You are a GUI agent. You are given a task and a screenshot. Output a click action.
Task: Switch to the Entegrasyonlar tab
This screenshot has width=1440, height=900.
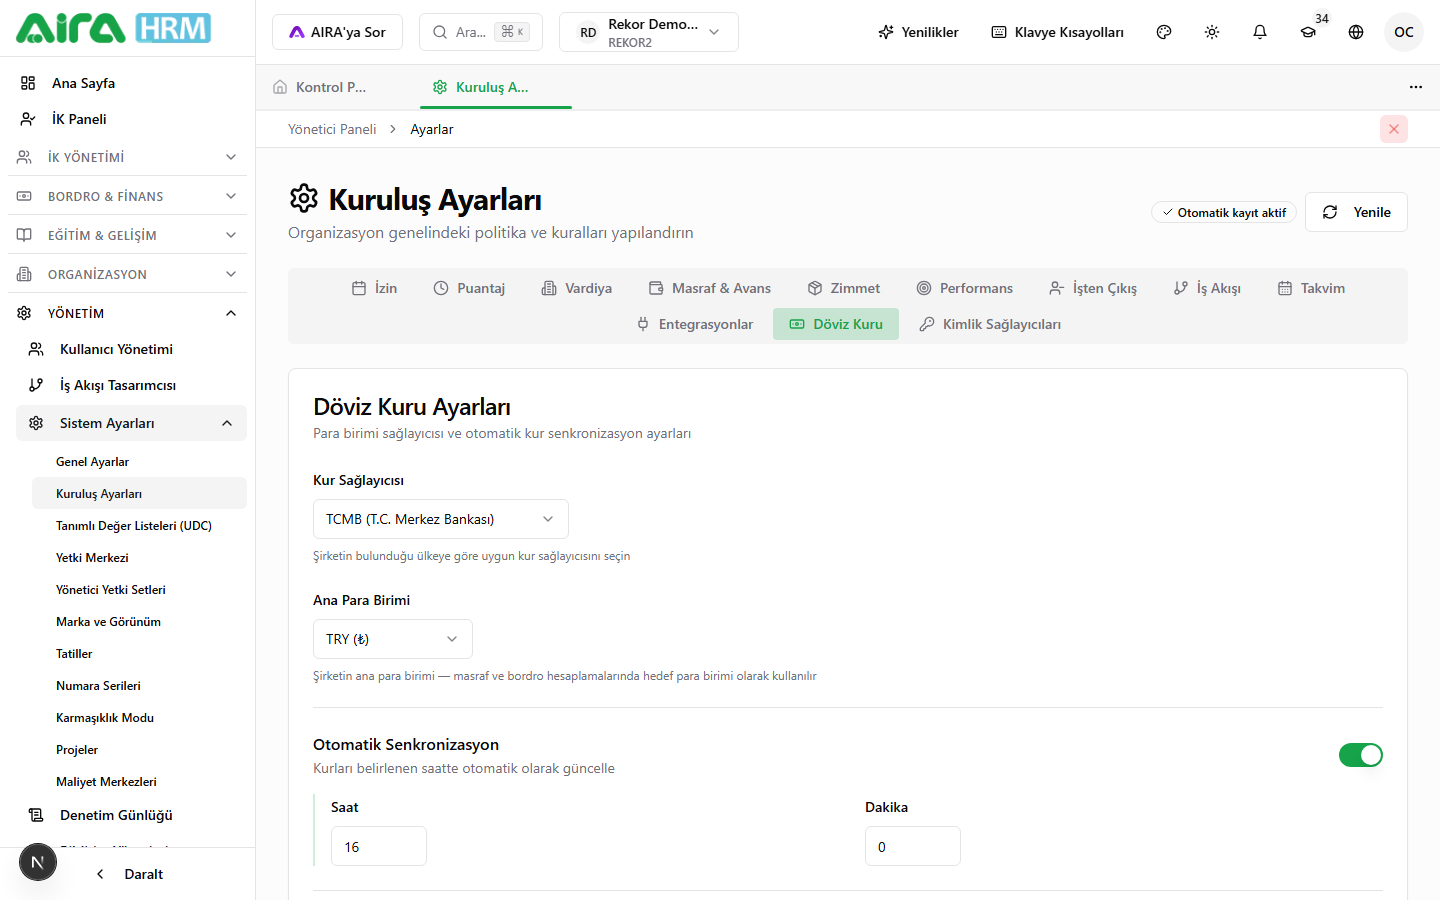(694, 324)
